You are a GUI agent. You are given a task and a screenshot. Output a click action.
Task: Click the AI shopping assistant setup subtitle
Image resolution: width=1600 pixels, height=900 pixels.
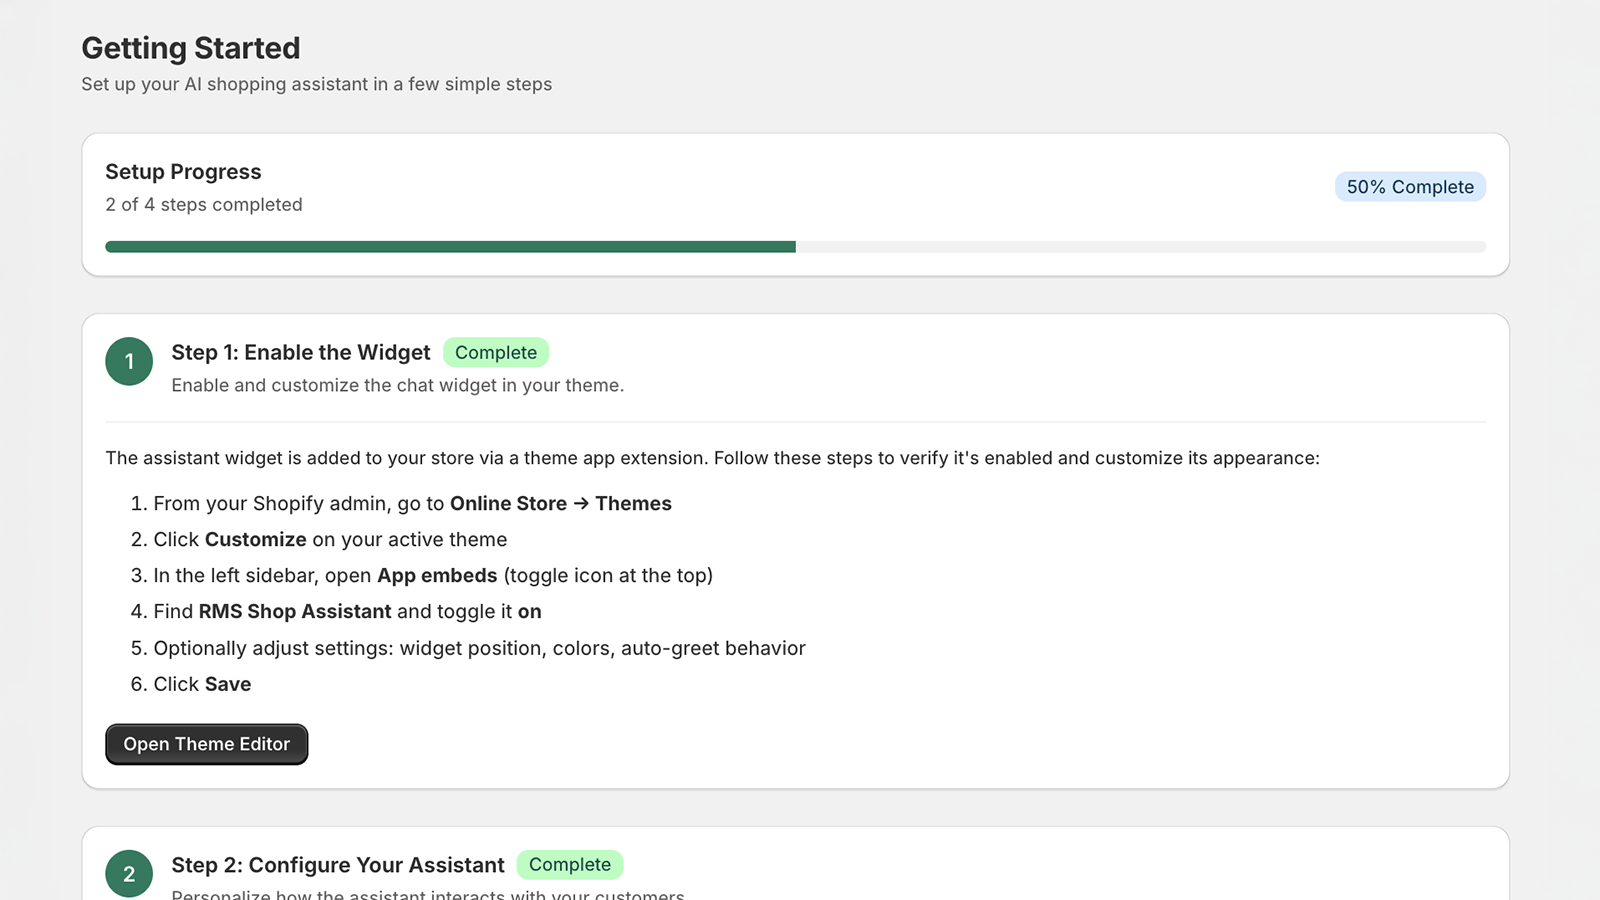(317, 85)
